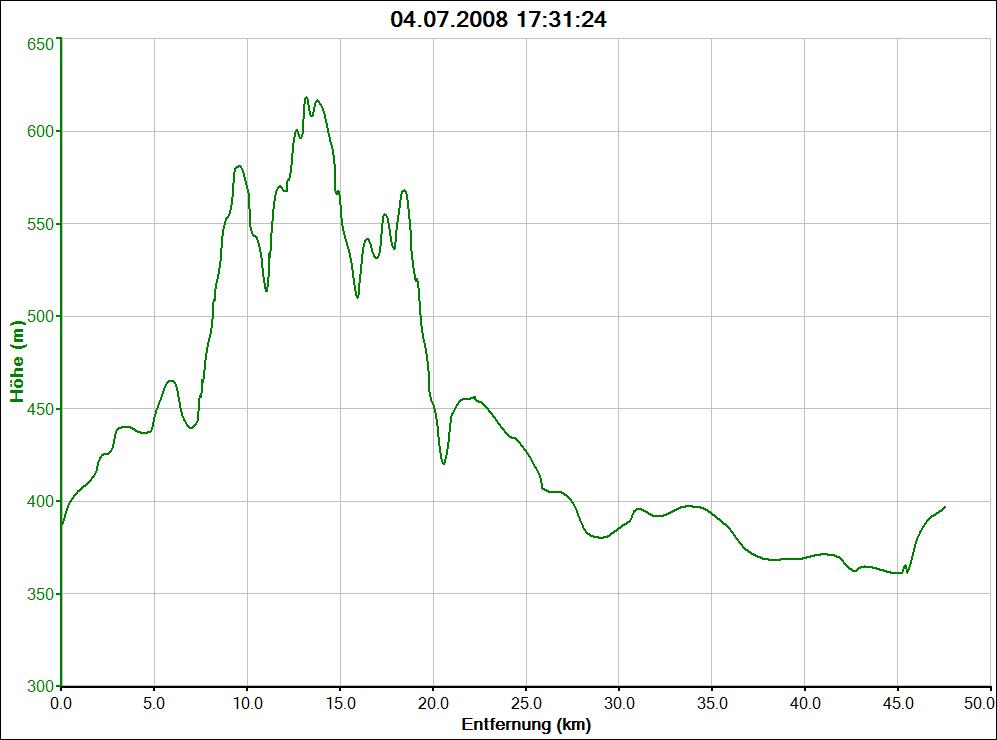997x740 pixels.
Task: Click the 400 height axis tick label
Action: tap(40, 501)
